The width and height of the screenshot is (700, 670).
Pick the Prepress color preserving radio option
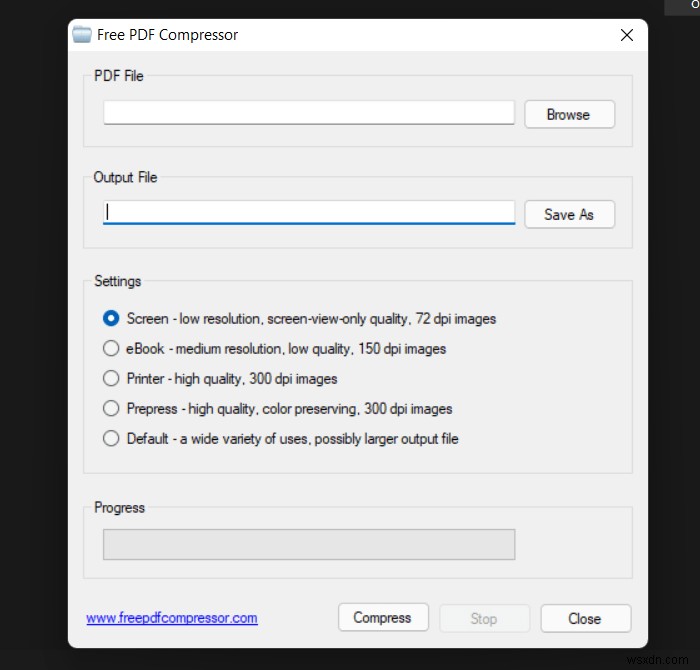pos(111,408)
